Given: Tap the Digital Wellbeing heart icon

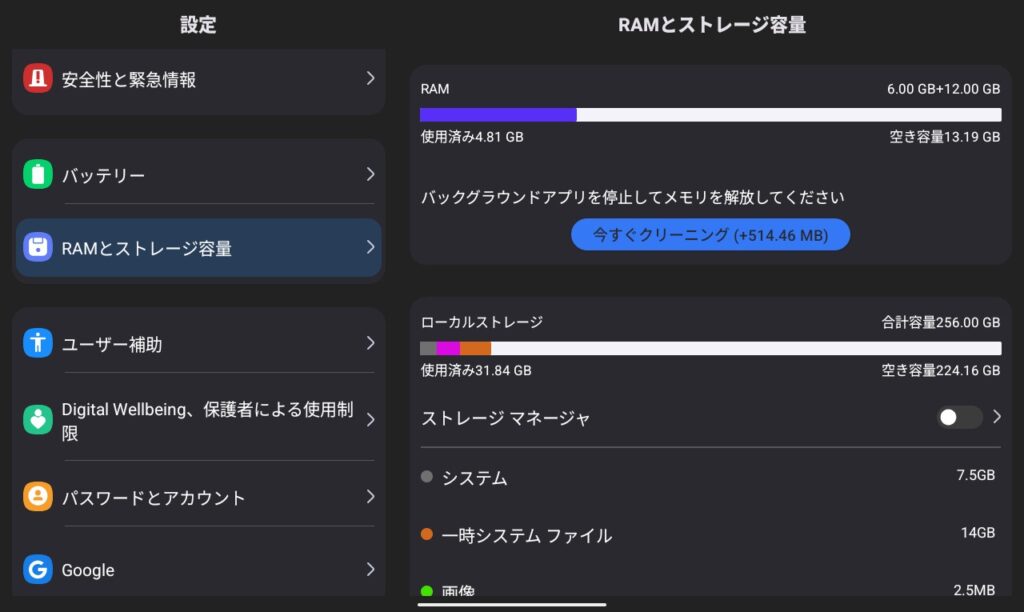Looking at the screenshot, I should [38, 419].
